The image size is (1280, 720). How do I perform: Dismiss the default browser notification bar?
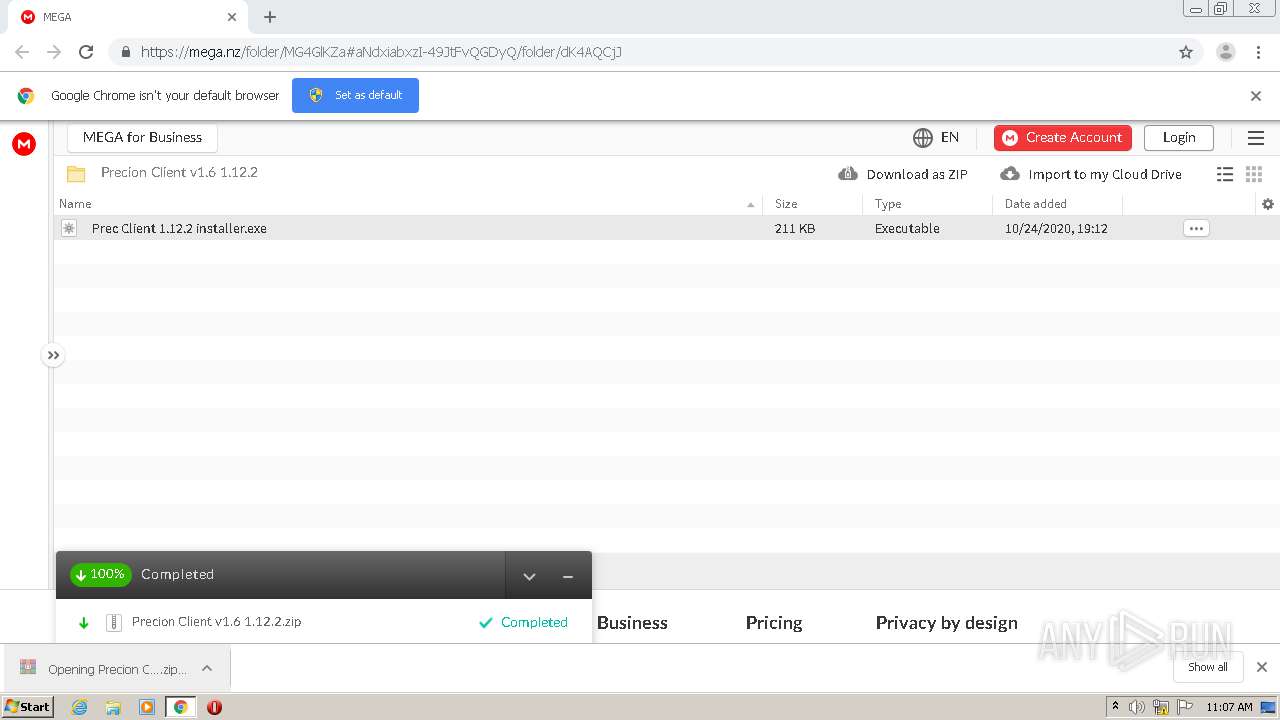tap(1256, 96)
